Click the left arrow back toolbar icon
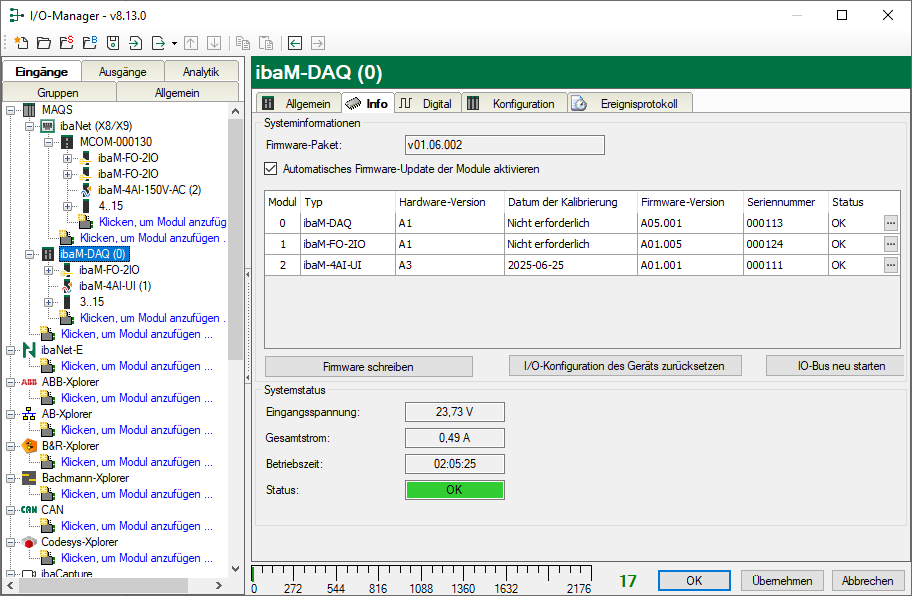This screenshot has width=912, height=596. click(295, 43)
